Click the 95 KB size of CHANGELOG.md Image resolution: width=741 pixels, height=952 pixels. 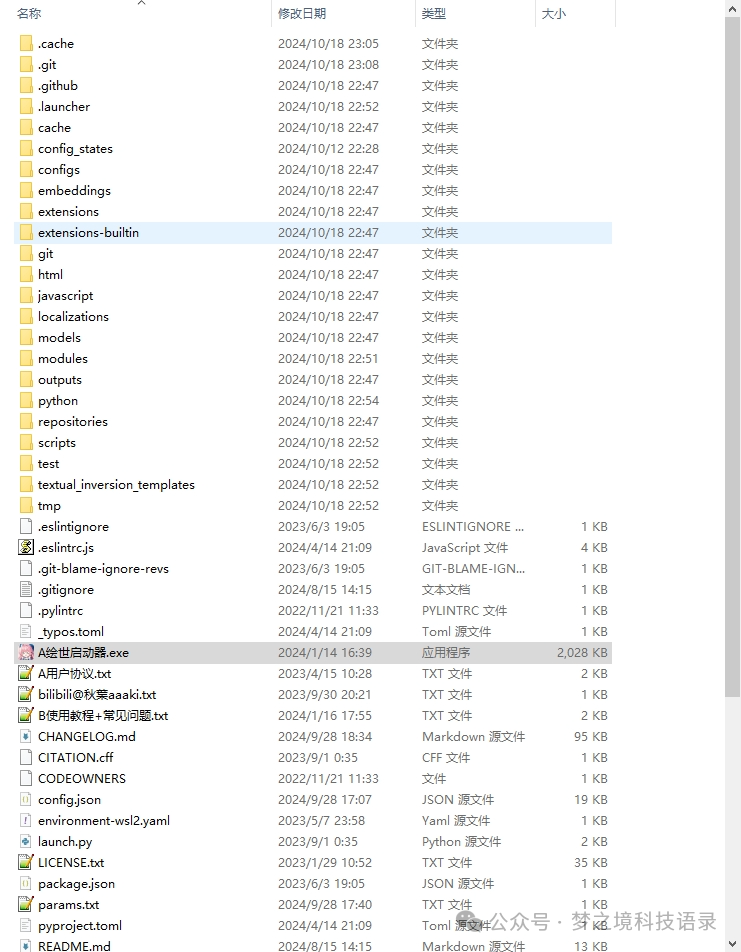(591, 736)
